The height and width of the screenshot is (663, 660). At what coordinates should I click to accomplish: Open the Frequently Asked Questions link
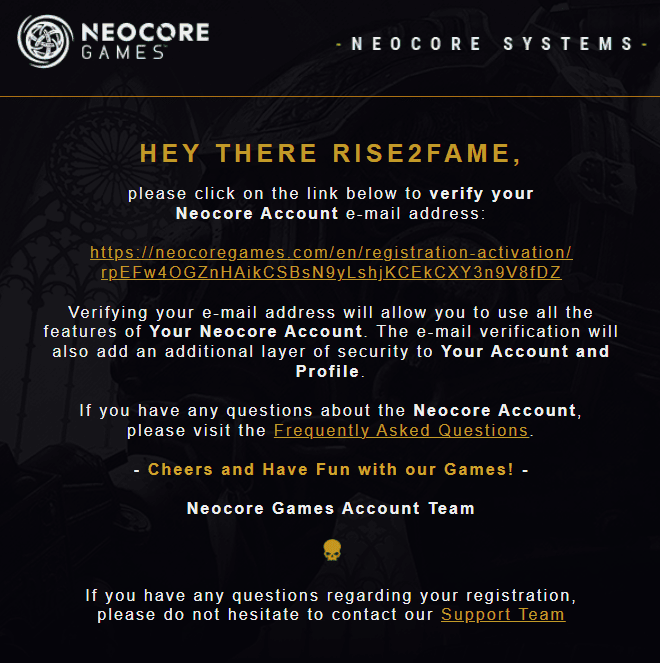(x=401, y=430)
